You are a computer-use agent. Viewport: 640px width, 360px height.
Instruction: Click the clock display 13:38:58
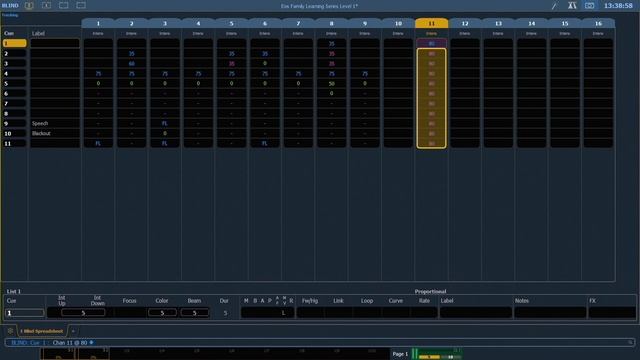coord(618,6)
